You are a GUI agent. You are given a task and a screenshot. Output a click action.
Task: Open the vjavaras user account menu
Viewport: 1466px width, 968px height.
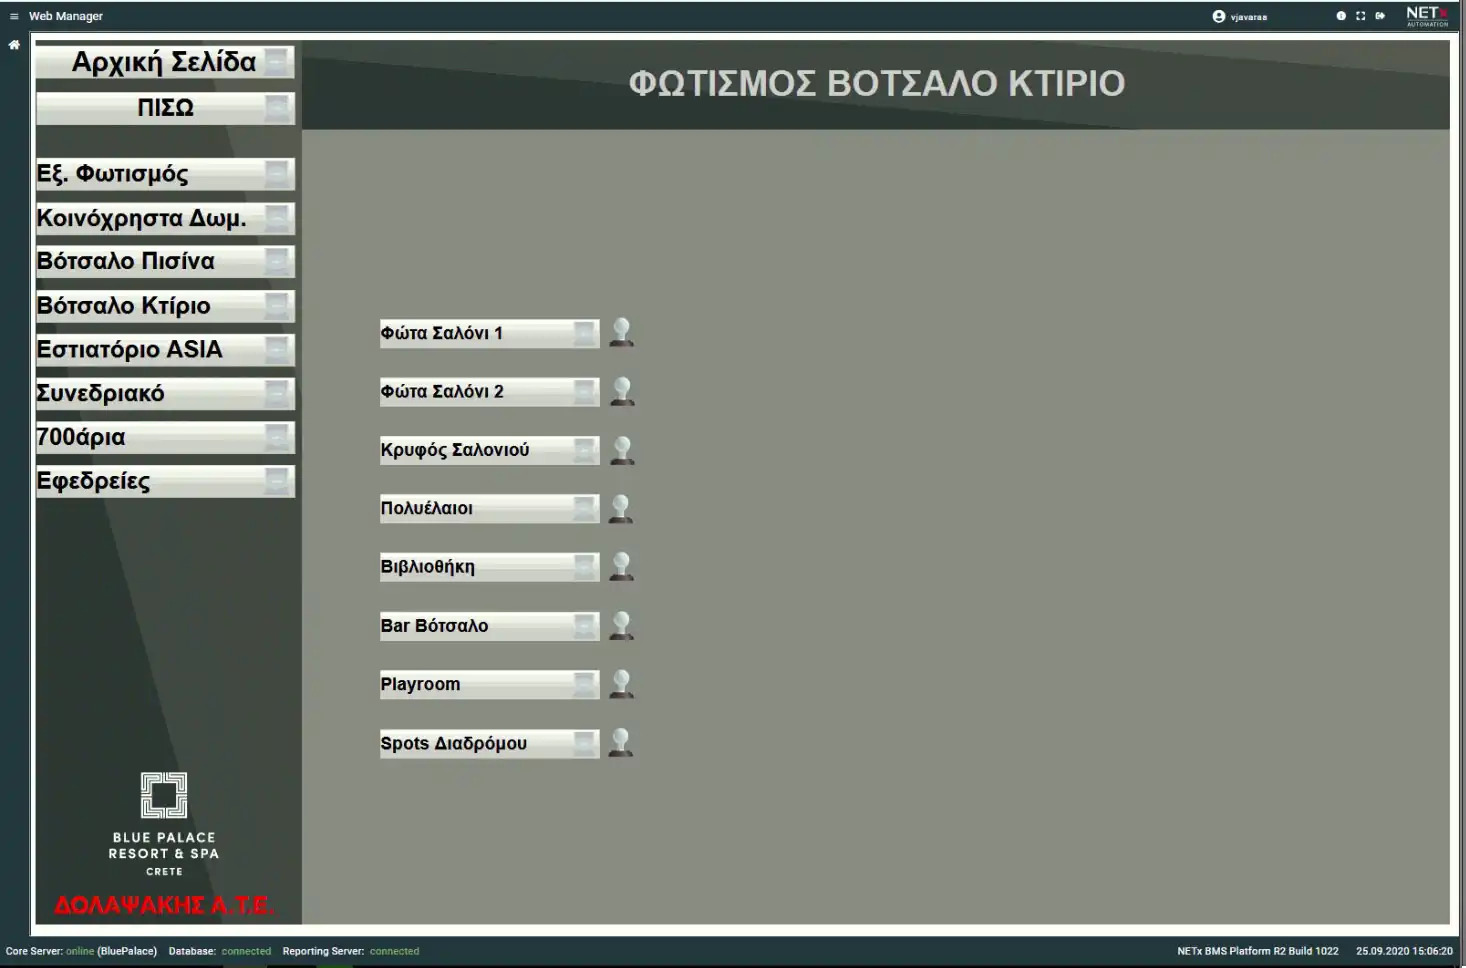(x=1240, y=16)
